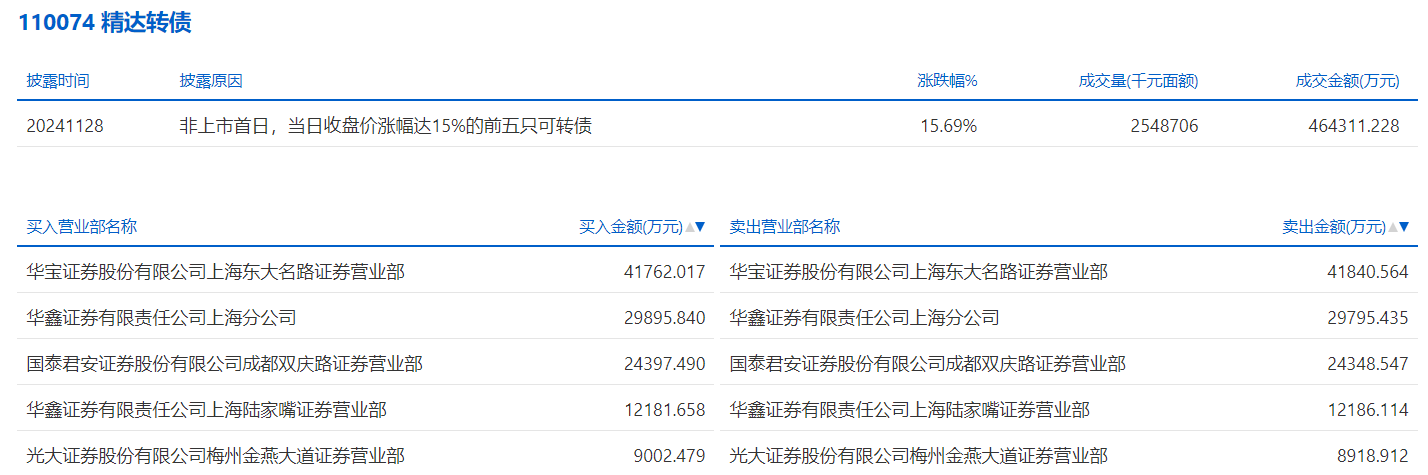Click the 买入营业部名称 column header

(x=82, y=227)
